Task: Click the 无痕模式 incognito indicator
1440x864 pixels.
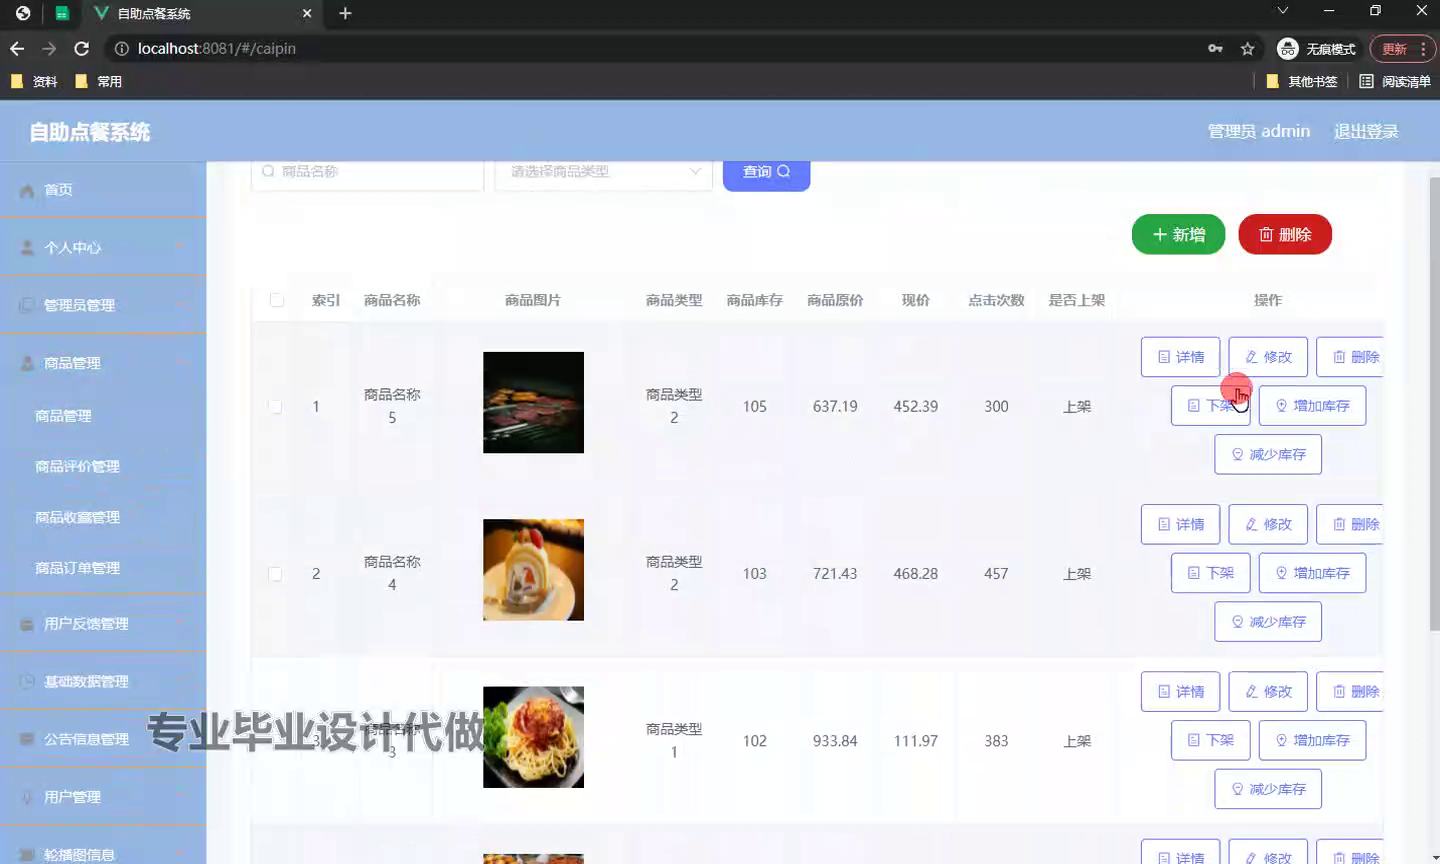Action: (x=1317, y=48)
